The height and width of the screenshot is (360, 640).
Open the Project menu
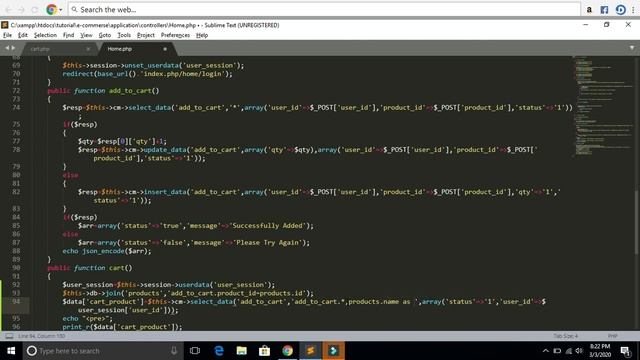pyautogui.click(x=146, y=35)
